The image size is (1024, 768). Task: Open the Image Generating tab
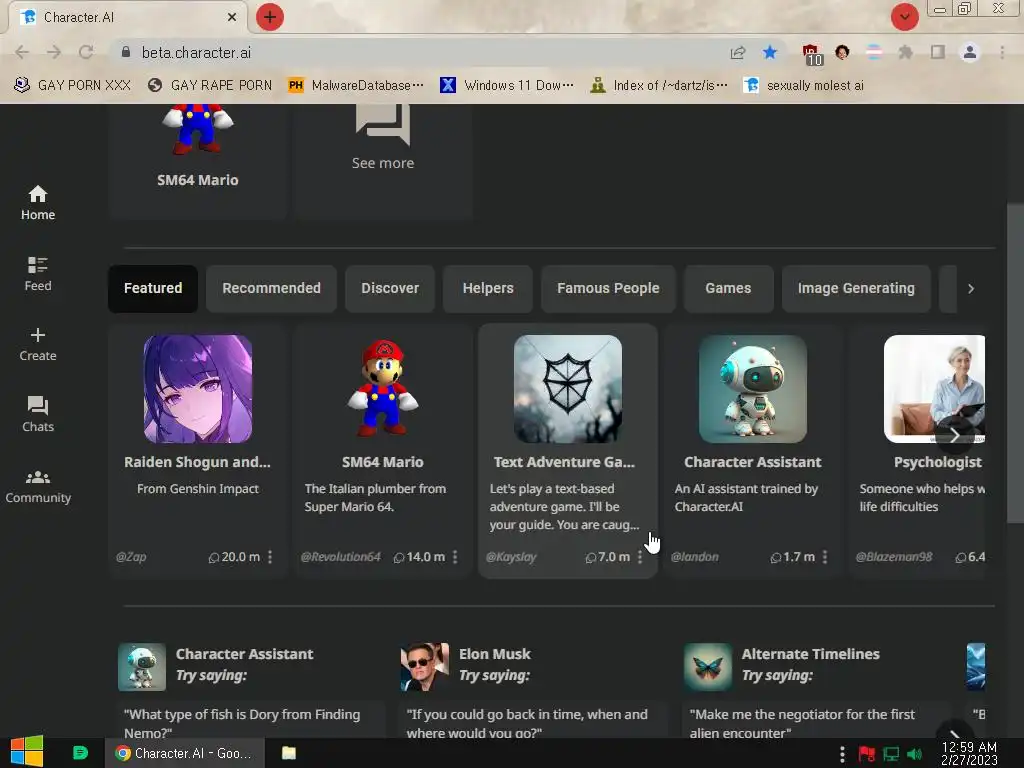[x=856, y=288]
